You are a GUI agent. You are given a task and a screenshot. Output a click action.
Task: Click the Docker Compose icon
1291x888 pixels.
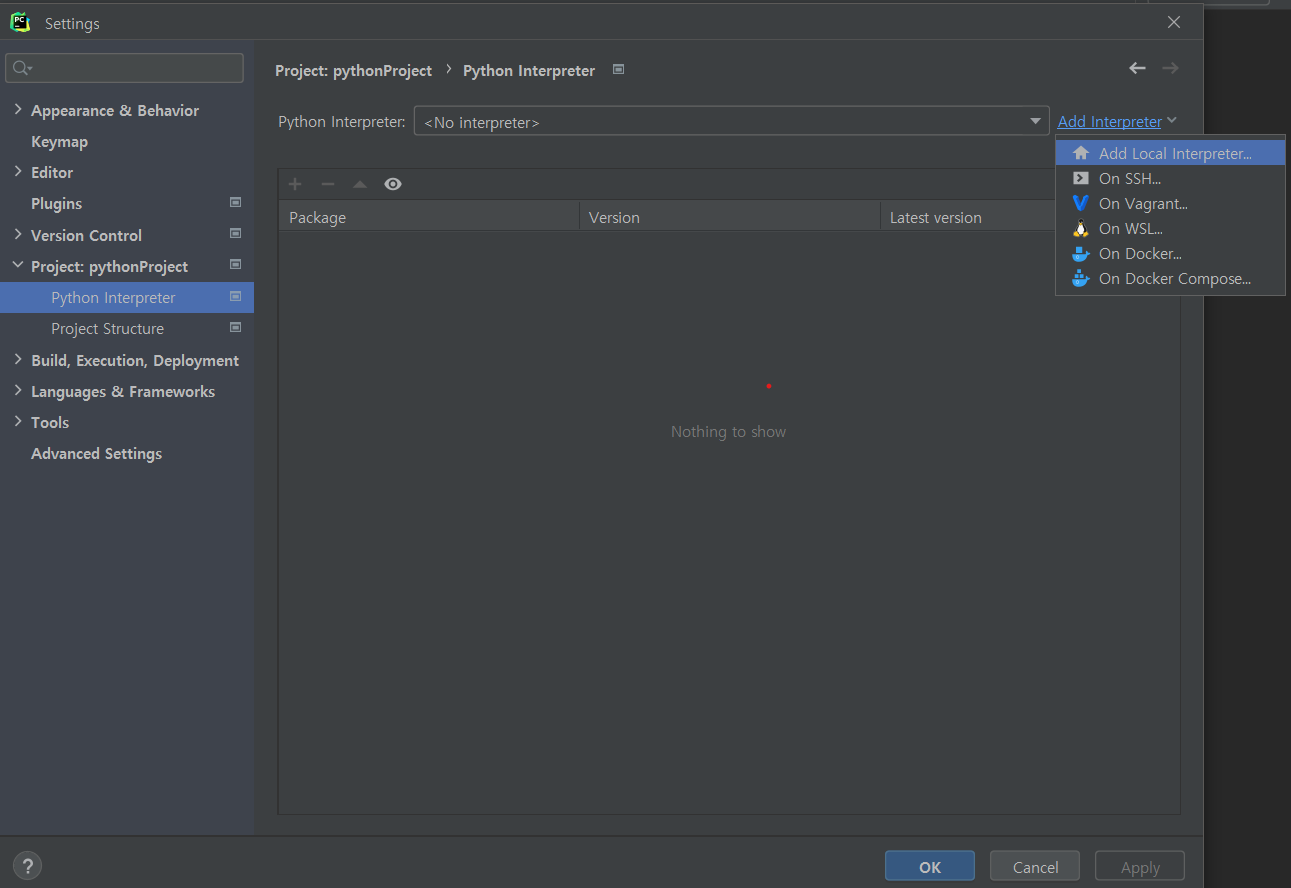coord(1080,278)
